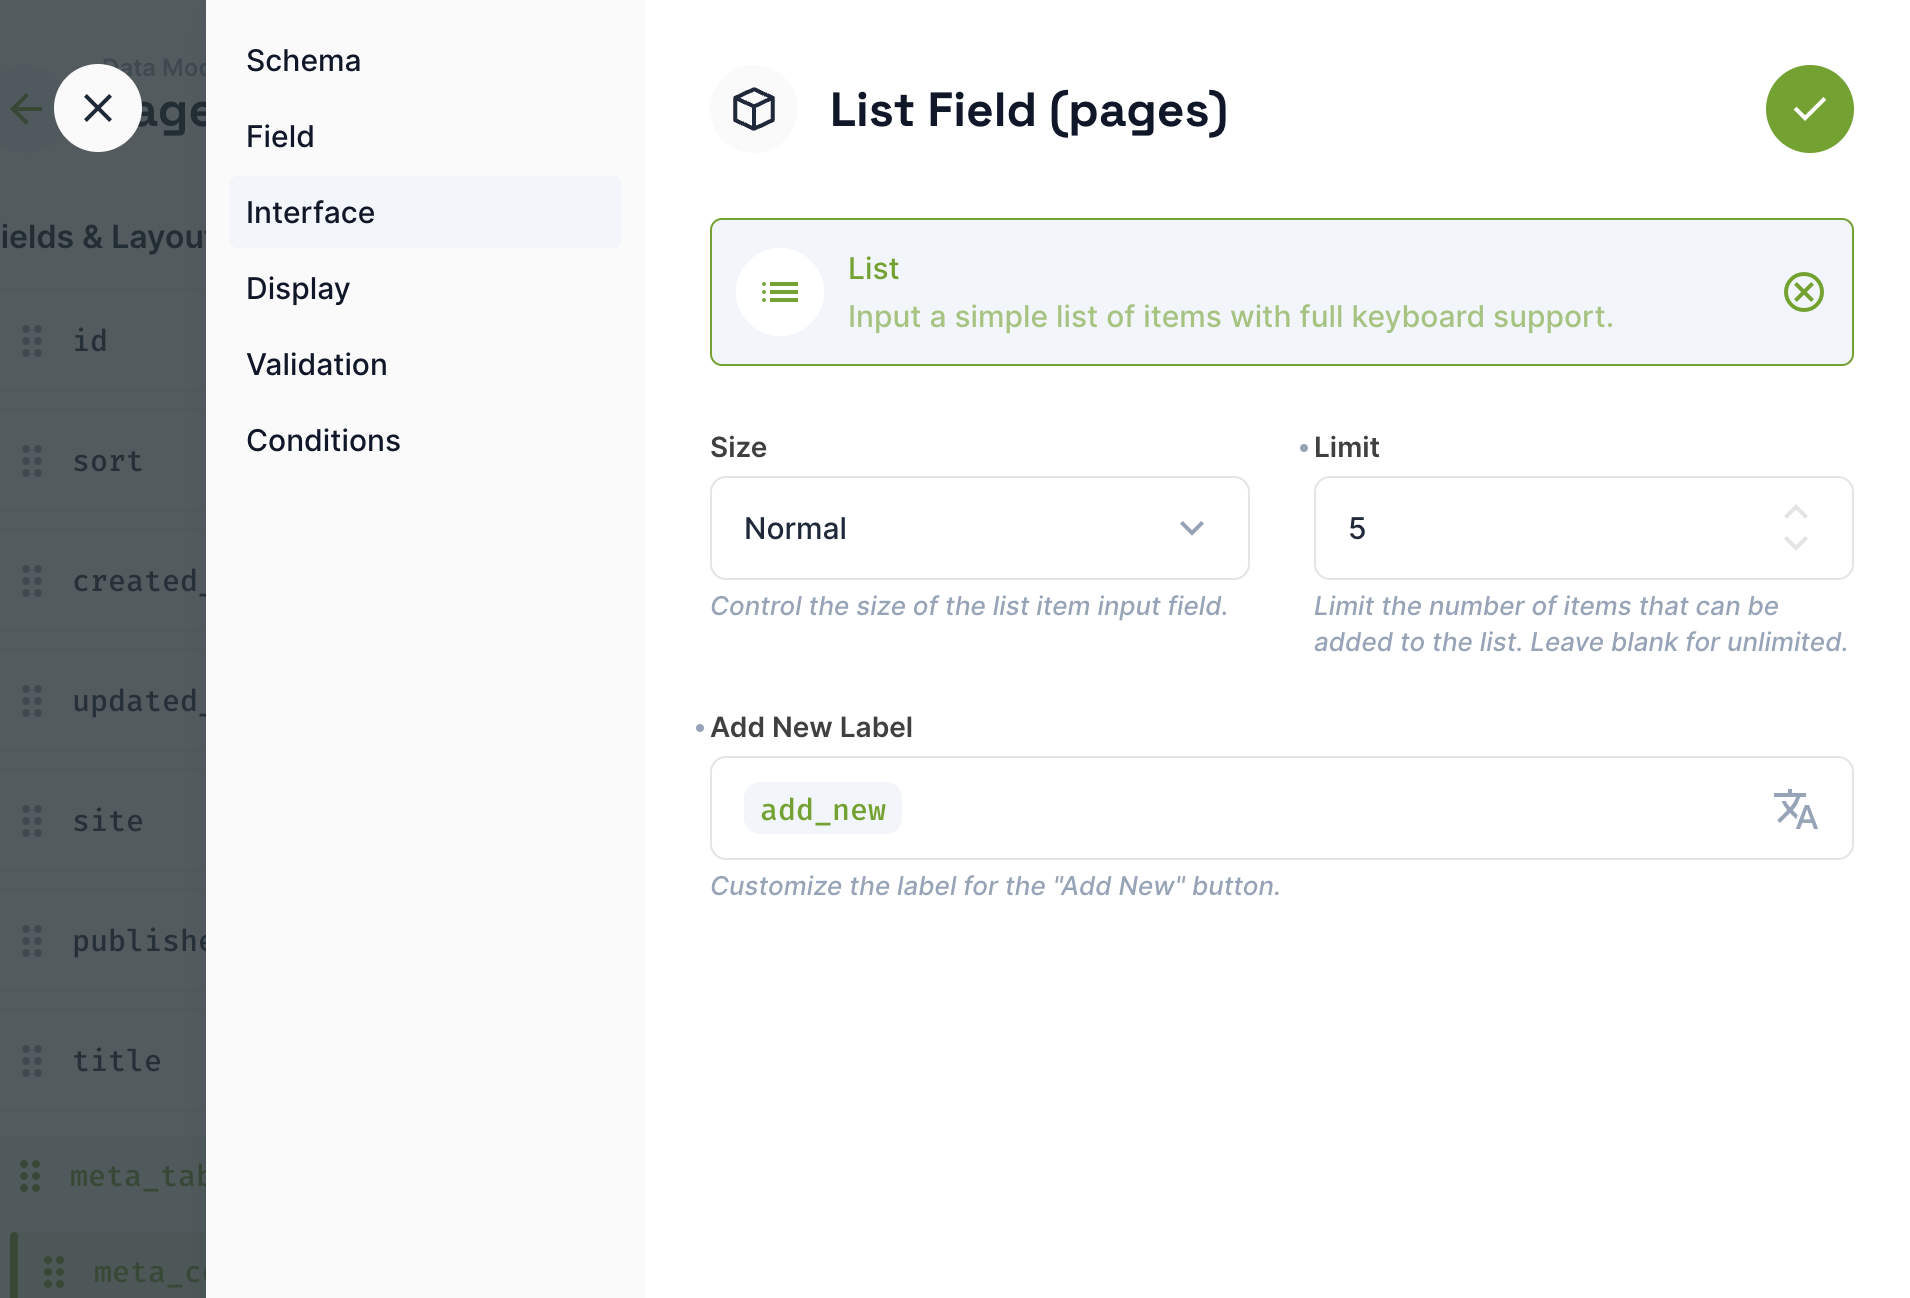Select the List interface card
1910x1298 pixels.
click(x=1230, y=292)
